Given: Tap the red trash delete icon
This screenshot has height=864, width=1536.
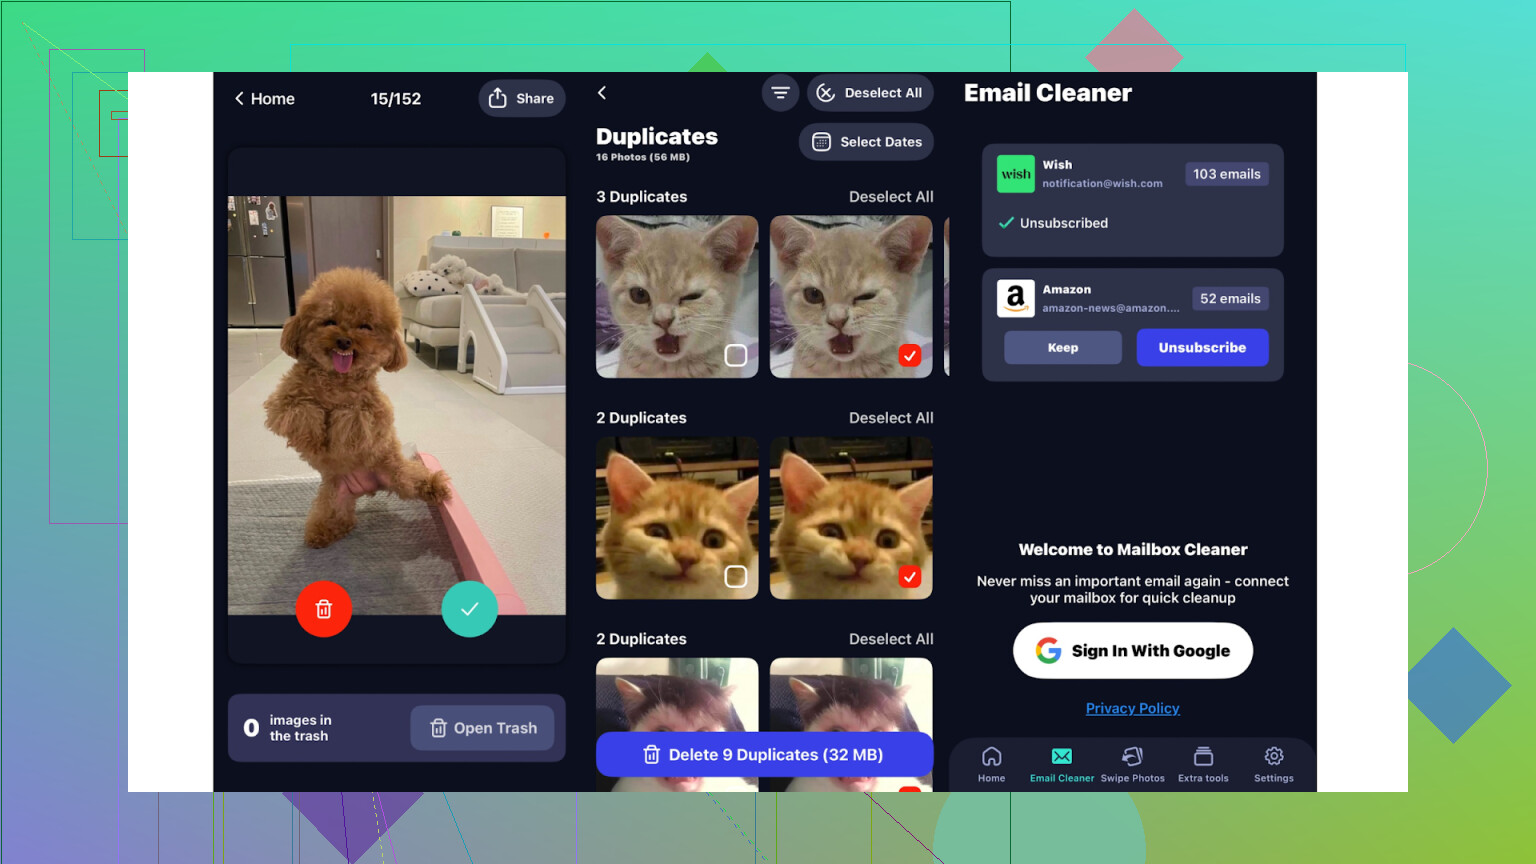Looking at the screenshot, I should click(323, 609).
